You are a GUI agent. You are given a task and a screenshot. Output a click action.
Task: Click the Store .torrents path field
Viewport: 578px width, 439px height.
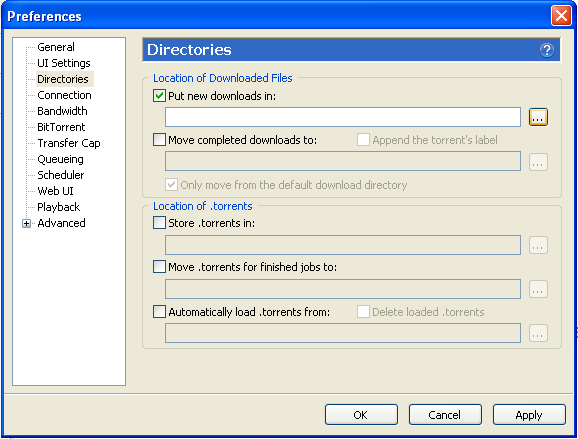[343, 245]
